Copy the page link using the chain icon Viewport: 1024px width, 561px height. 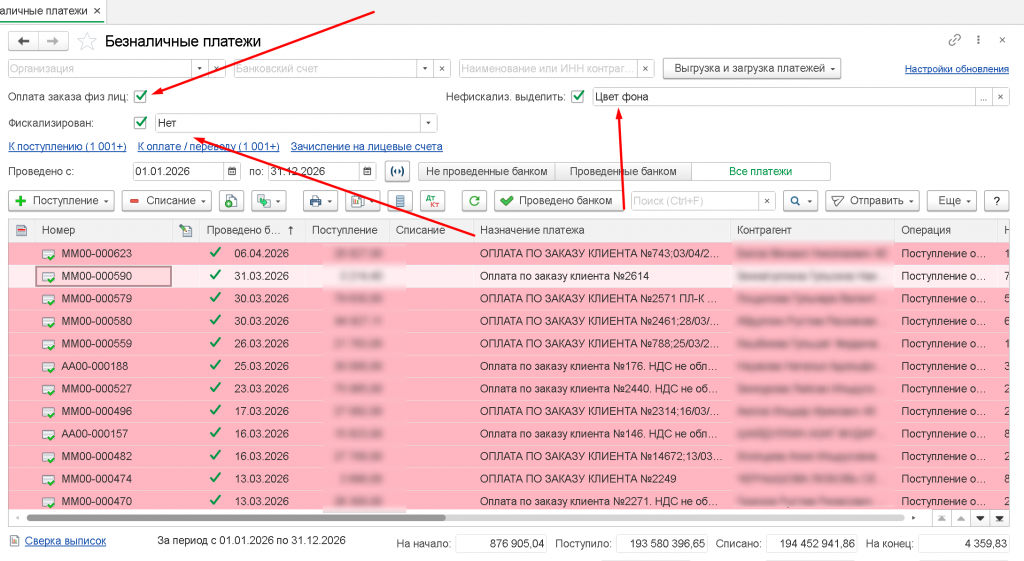click(954, 41)
